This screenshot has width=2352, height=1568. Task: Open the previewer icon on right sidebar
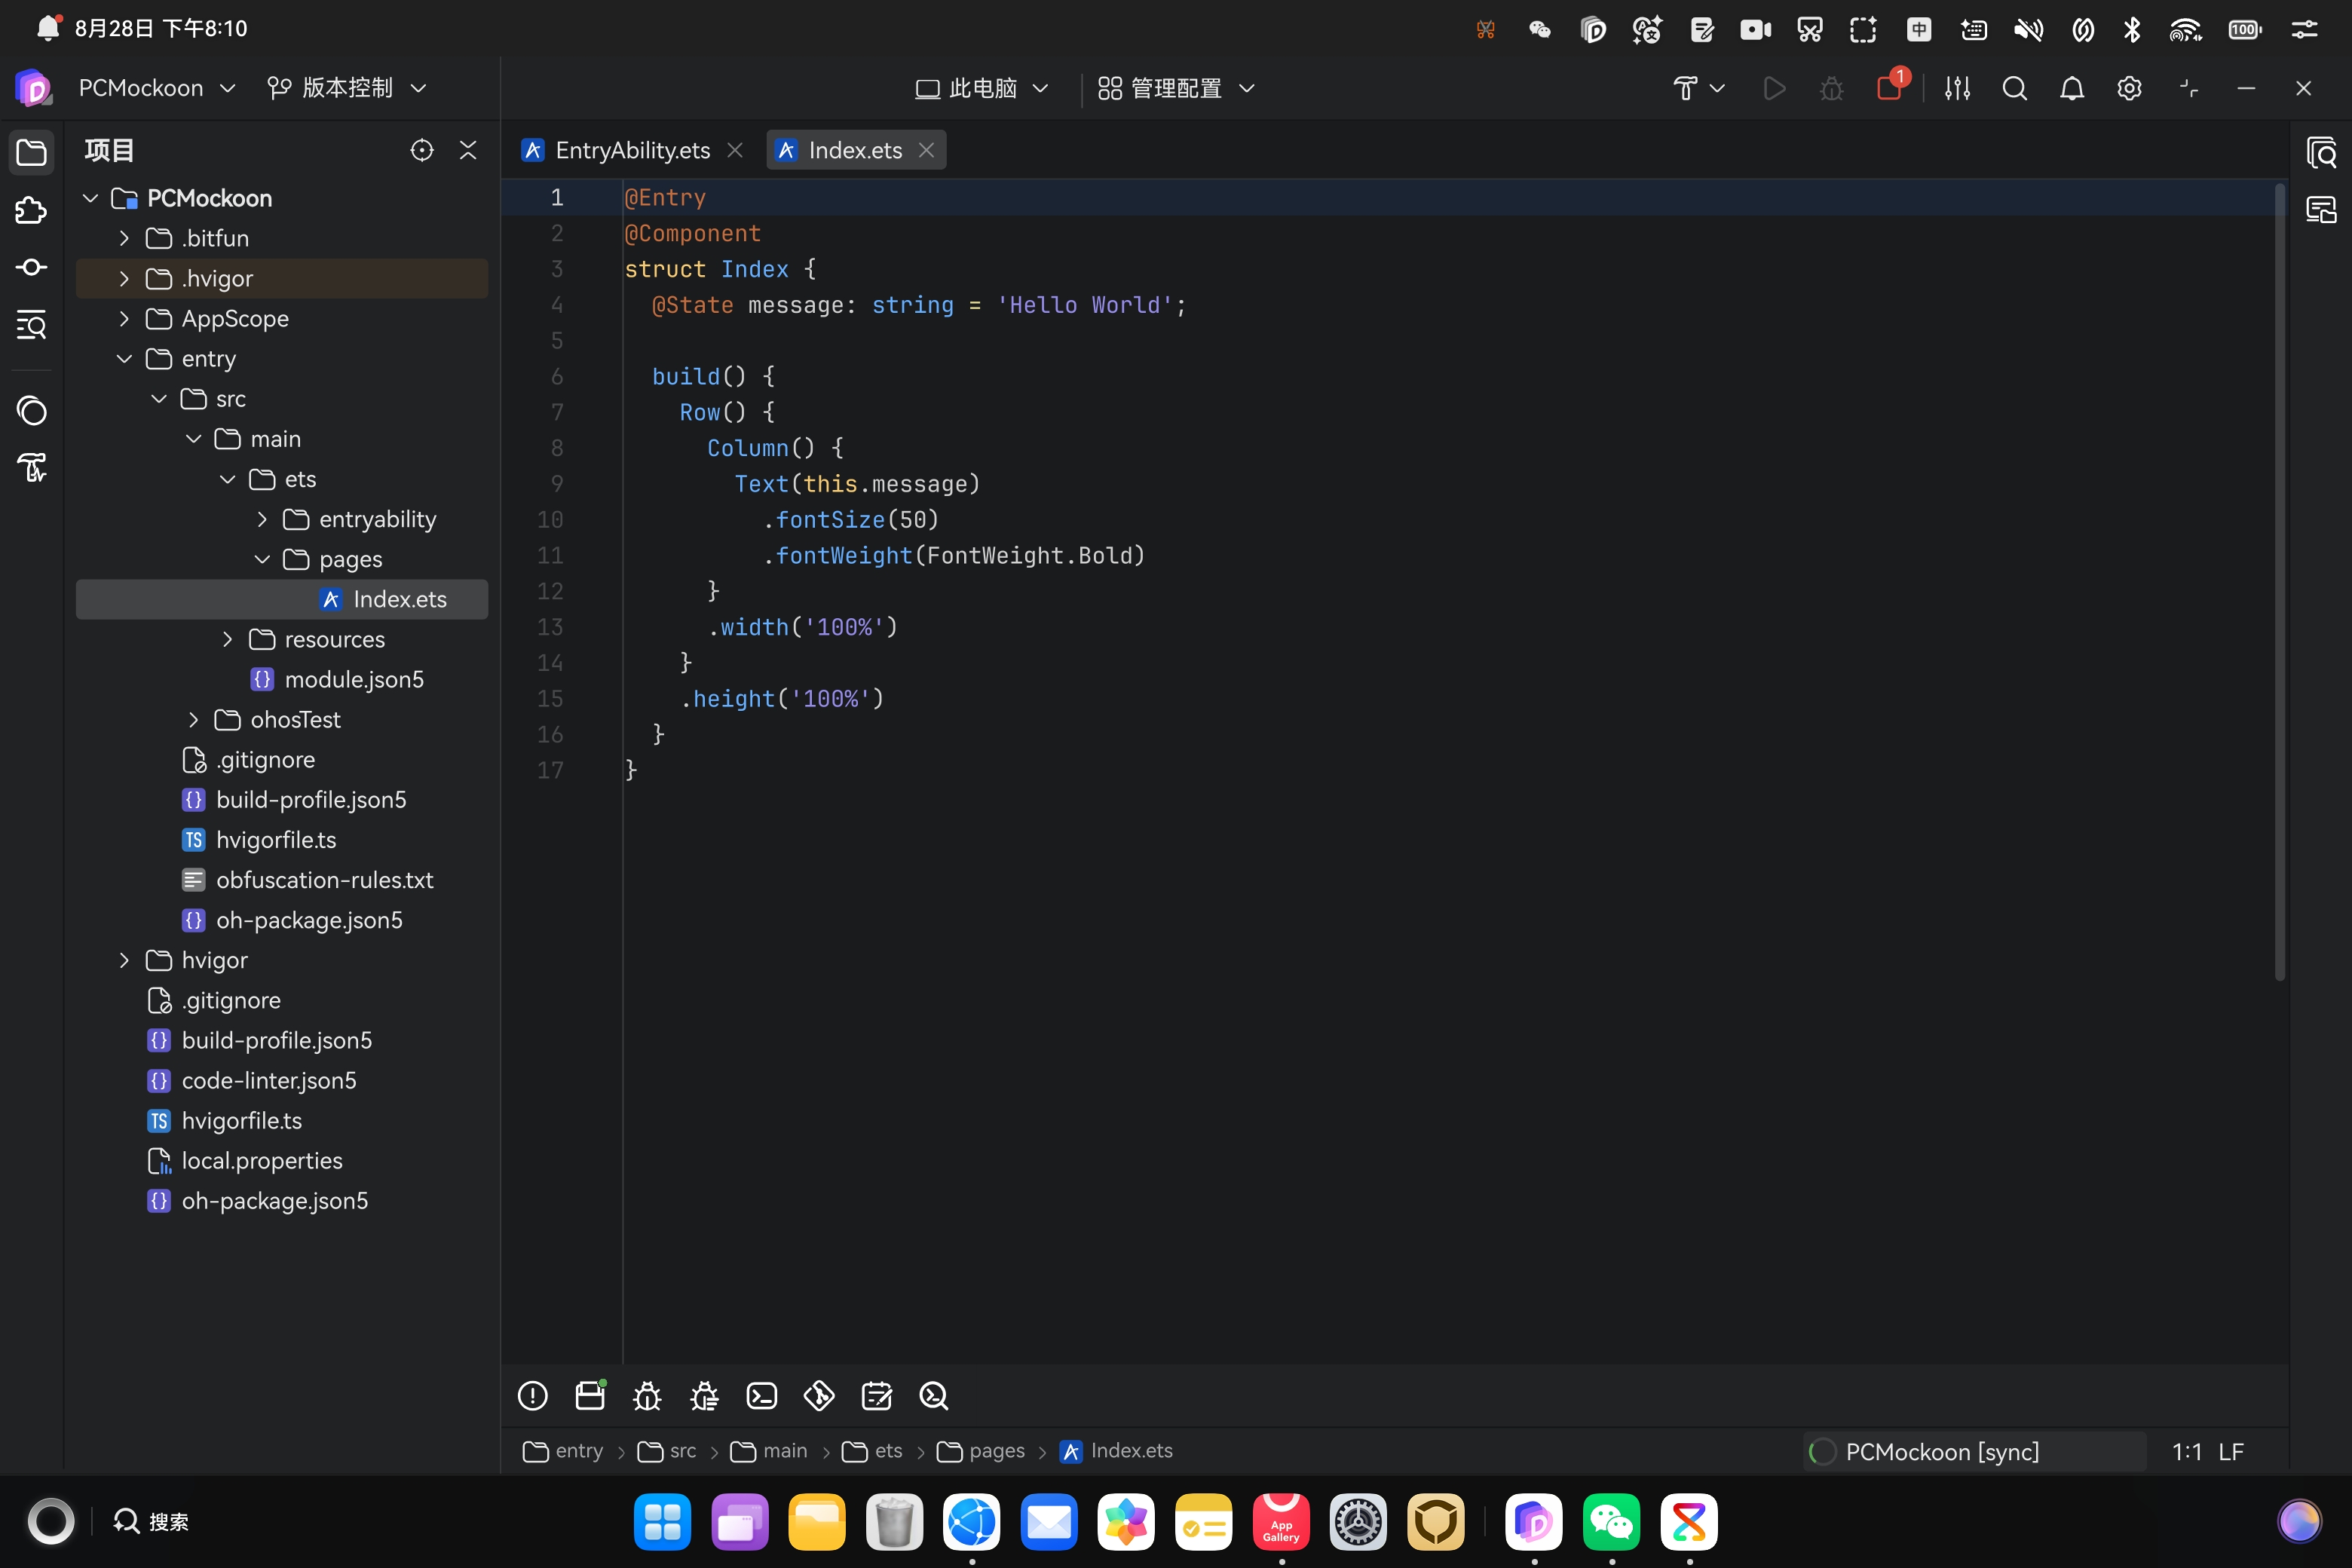tap(2321, 153)
